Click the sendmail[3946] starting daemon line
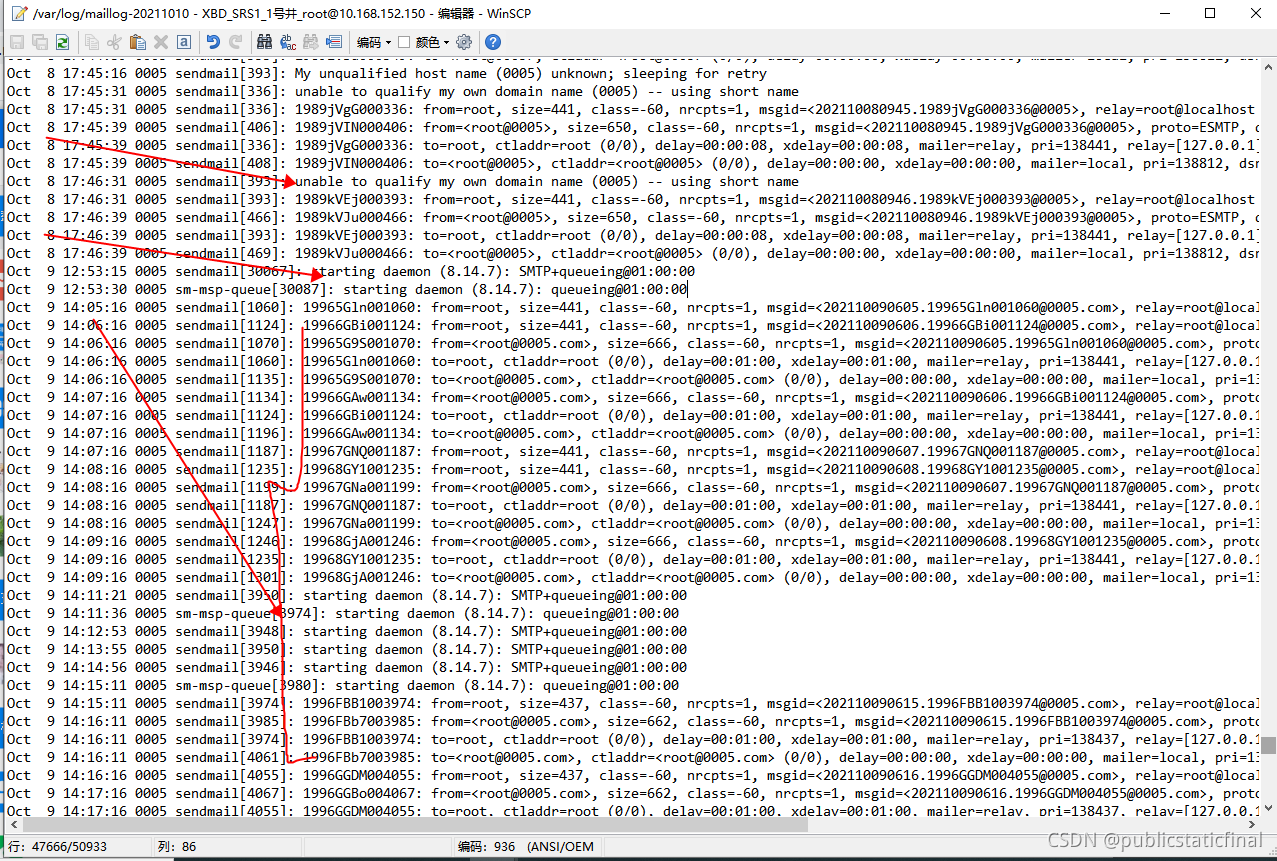This screenshot has width=1277, height=861. pos(346,667)
